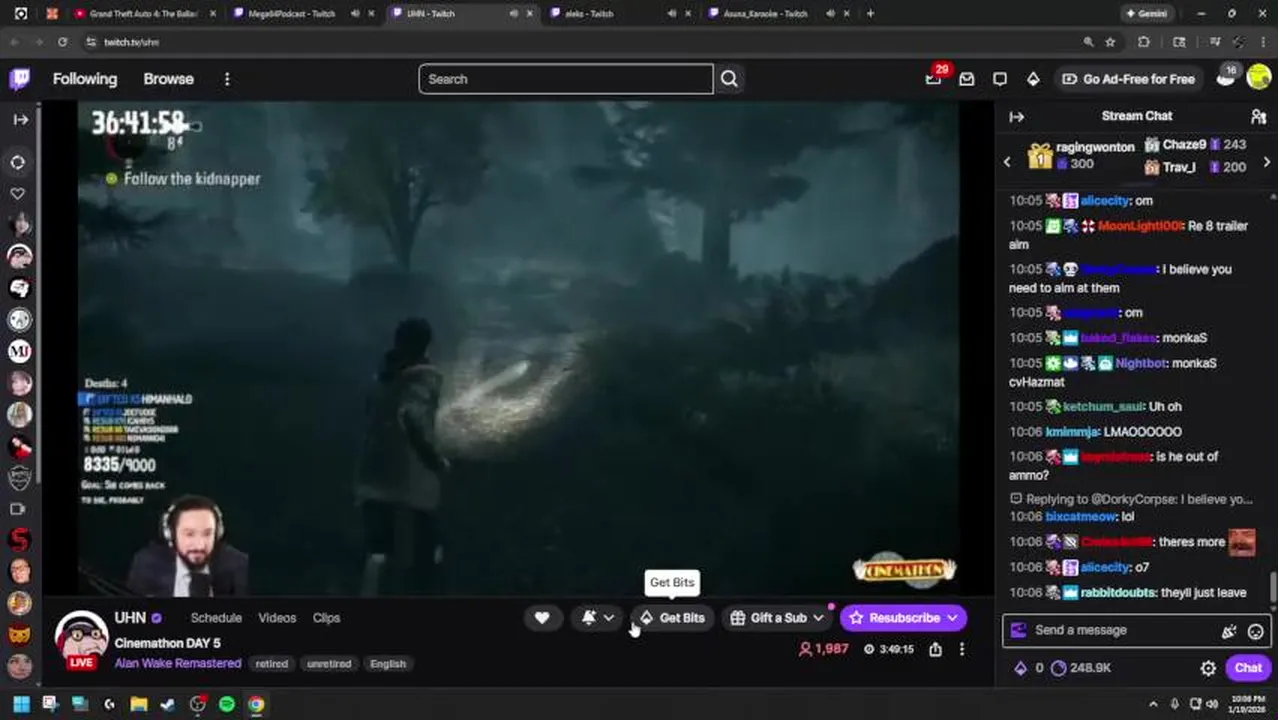This screenshot has width=1278, height=720.
Task: Click the ragingwonton top gifter name
Action: 1095,147
